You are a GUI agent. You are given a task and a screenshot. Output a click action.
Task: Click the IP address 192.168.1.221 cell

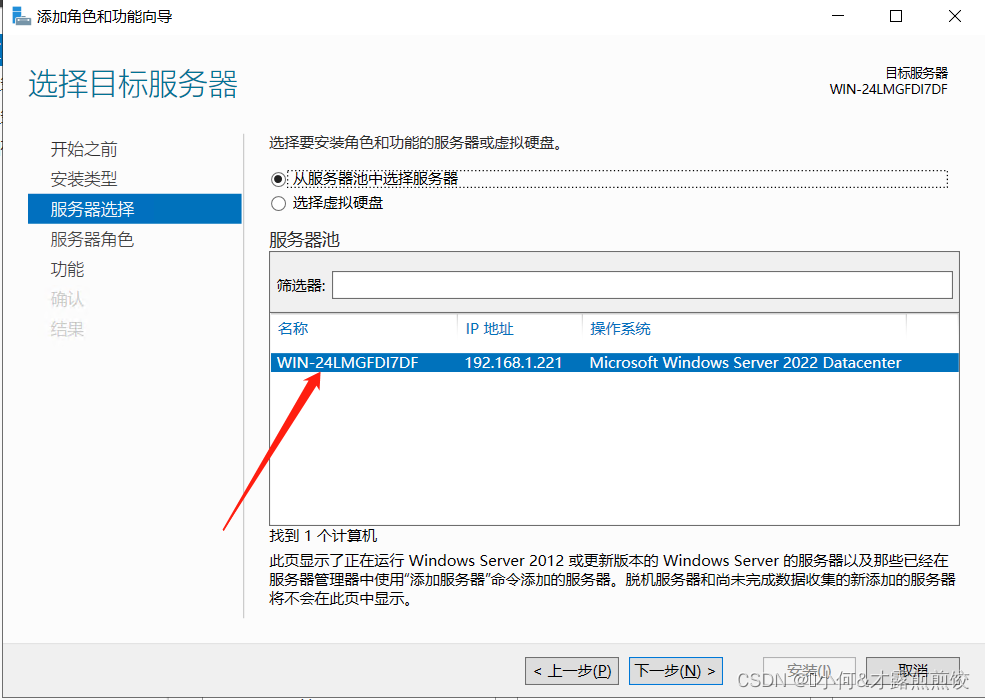point(513,363)
